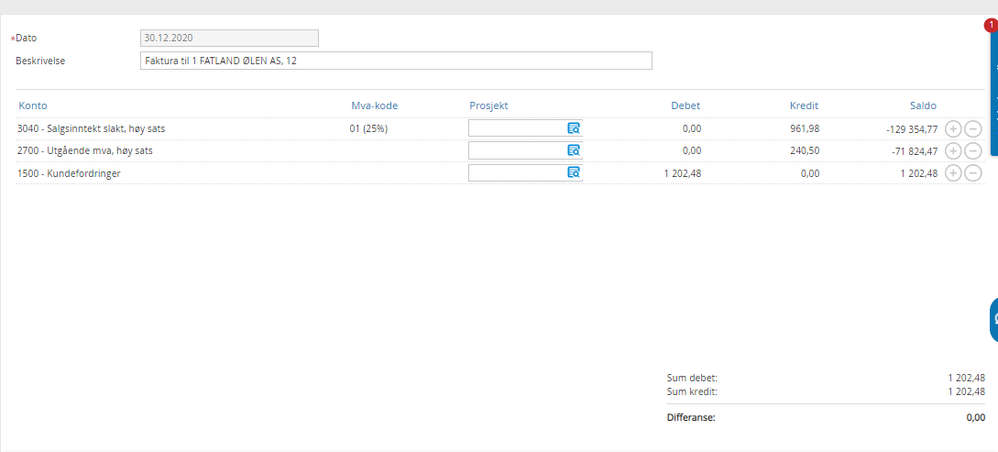Click the kredit 0,00 in Kundefordringer row
The height and width of the screenshot is (452, 998).
click(810, 173)
